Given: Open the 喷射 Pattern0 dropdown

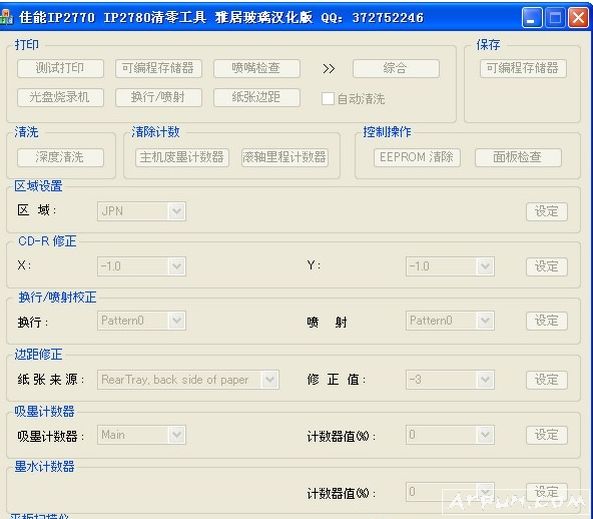Looking at the screenshot, I should 450,321.
